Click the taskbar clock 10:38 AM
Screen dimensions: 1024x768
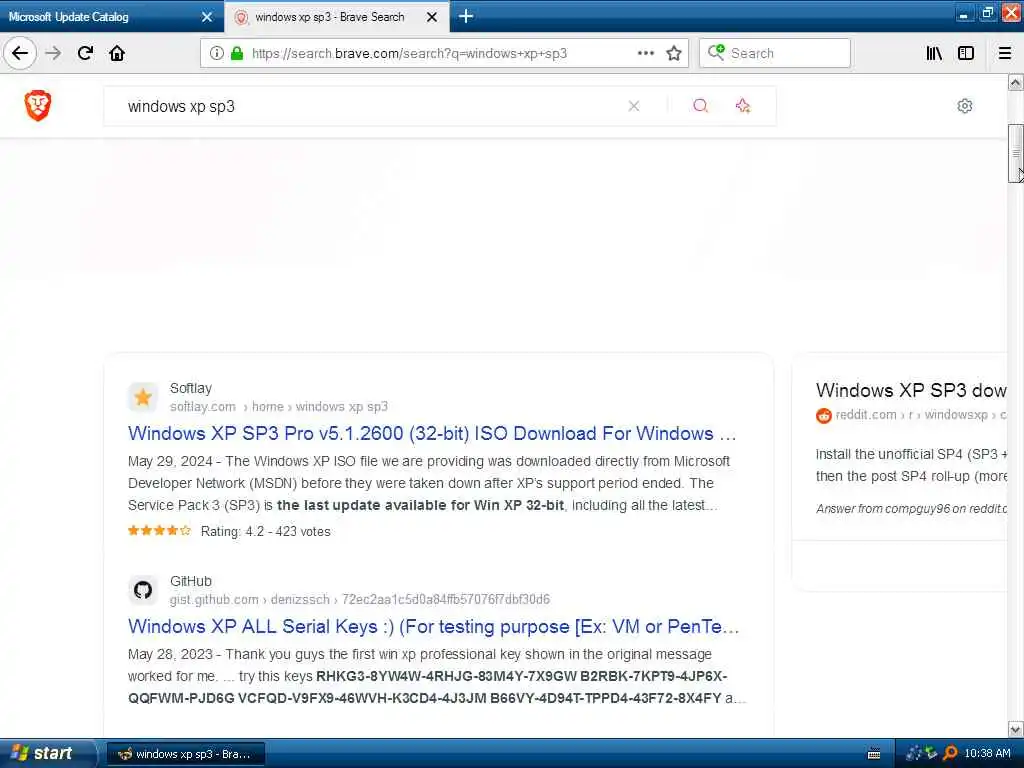(987, 753)
